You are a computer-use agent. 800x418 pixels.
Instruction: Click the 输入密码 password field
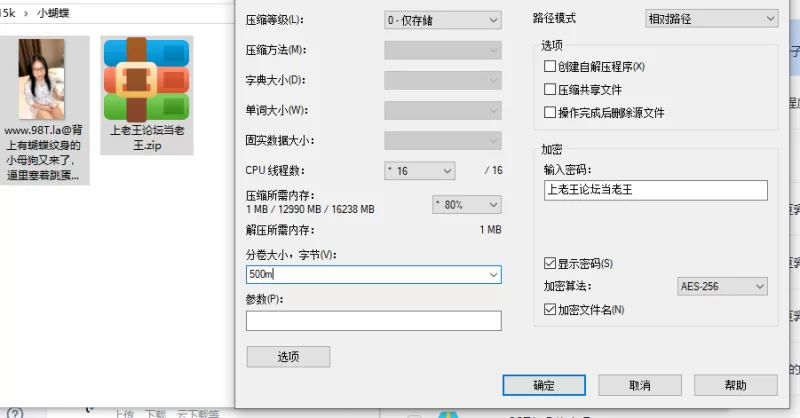[654, 190]
